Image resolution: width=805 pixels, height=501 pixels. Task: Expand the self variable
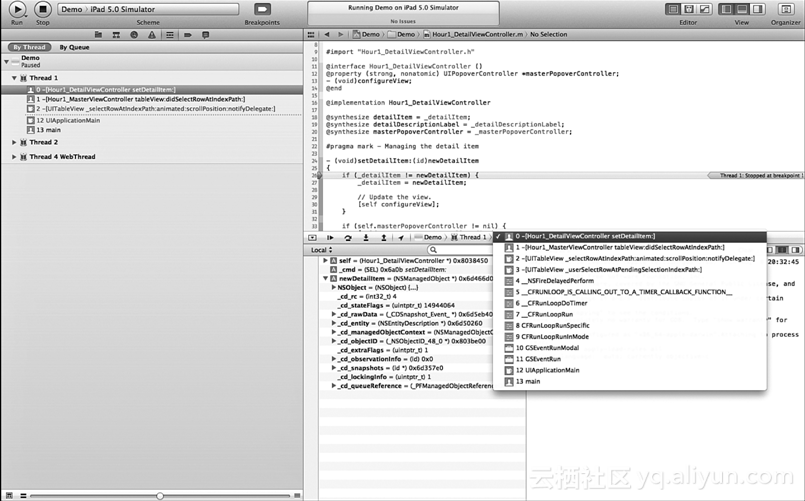[325, 261]
